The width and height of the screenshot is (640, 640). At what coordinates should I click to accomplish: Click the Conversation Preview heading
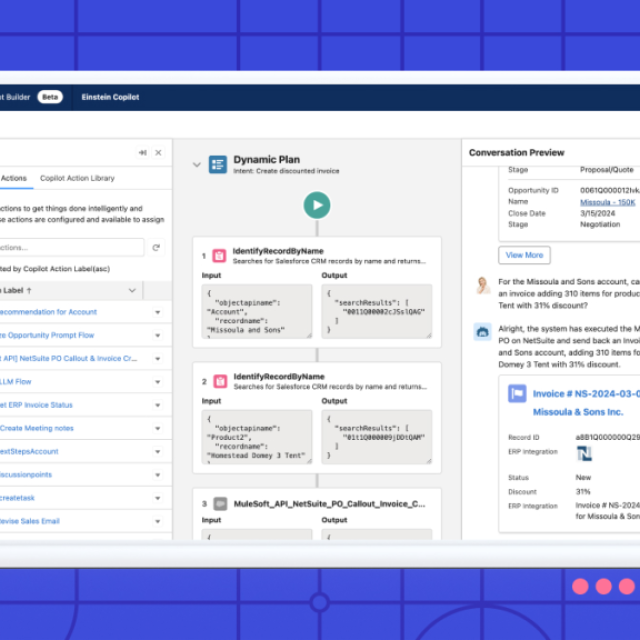point(516,153)
